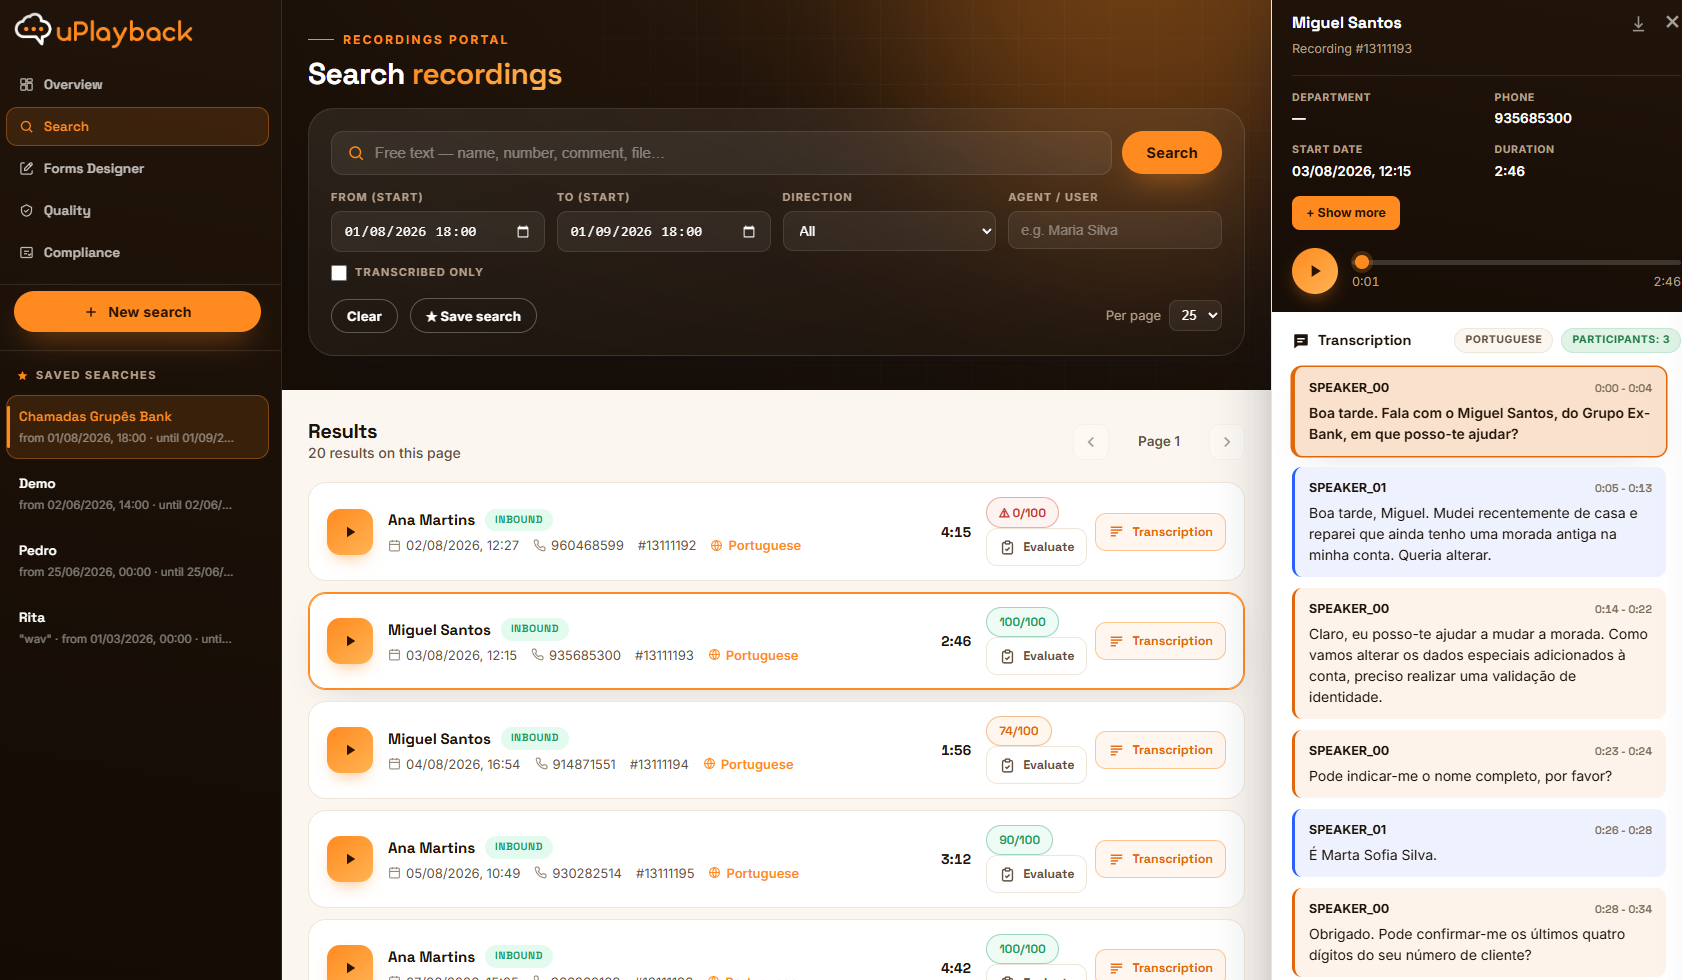Click the uPlayback logo icon
Screen dimensions: 1682x980
[x=33, y=30]
